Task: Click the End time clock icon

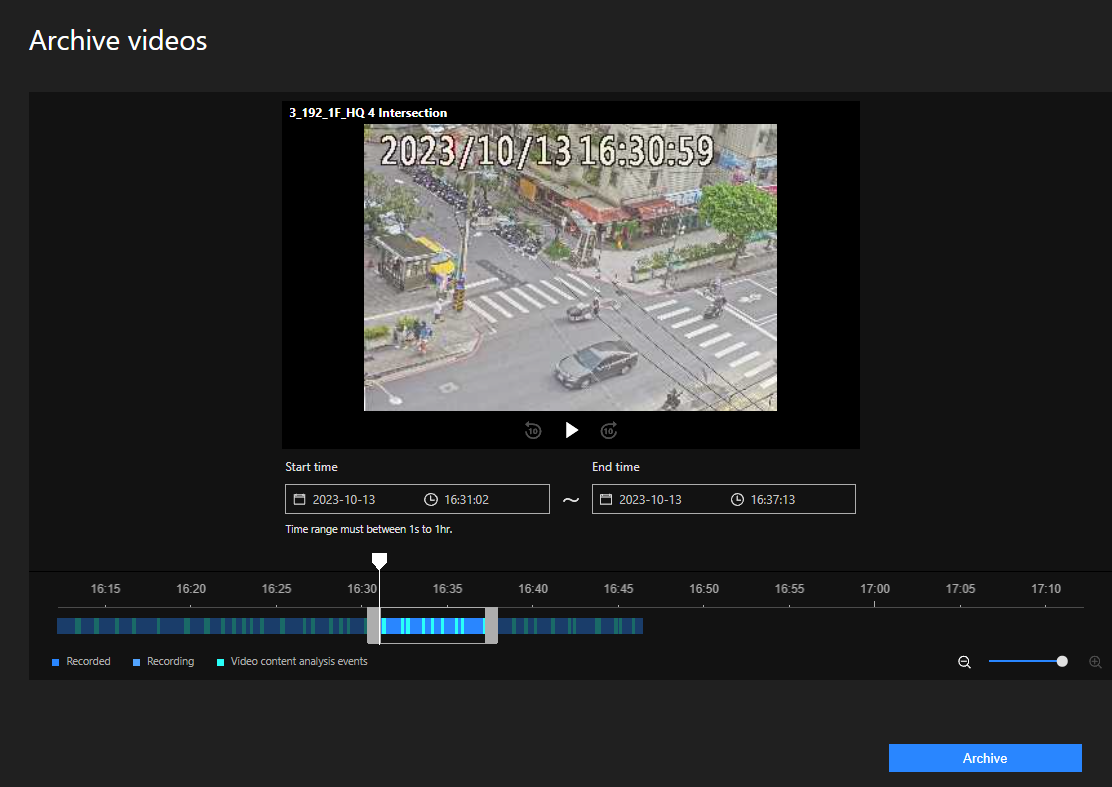Action: pos(737,499)
